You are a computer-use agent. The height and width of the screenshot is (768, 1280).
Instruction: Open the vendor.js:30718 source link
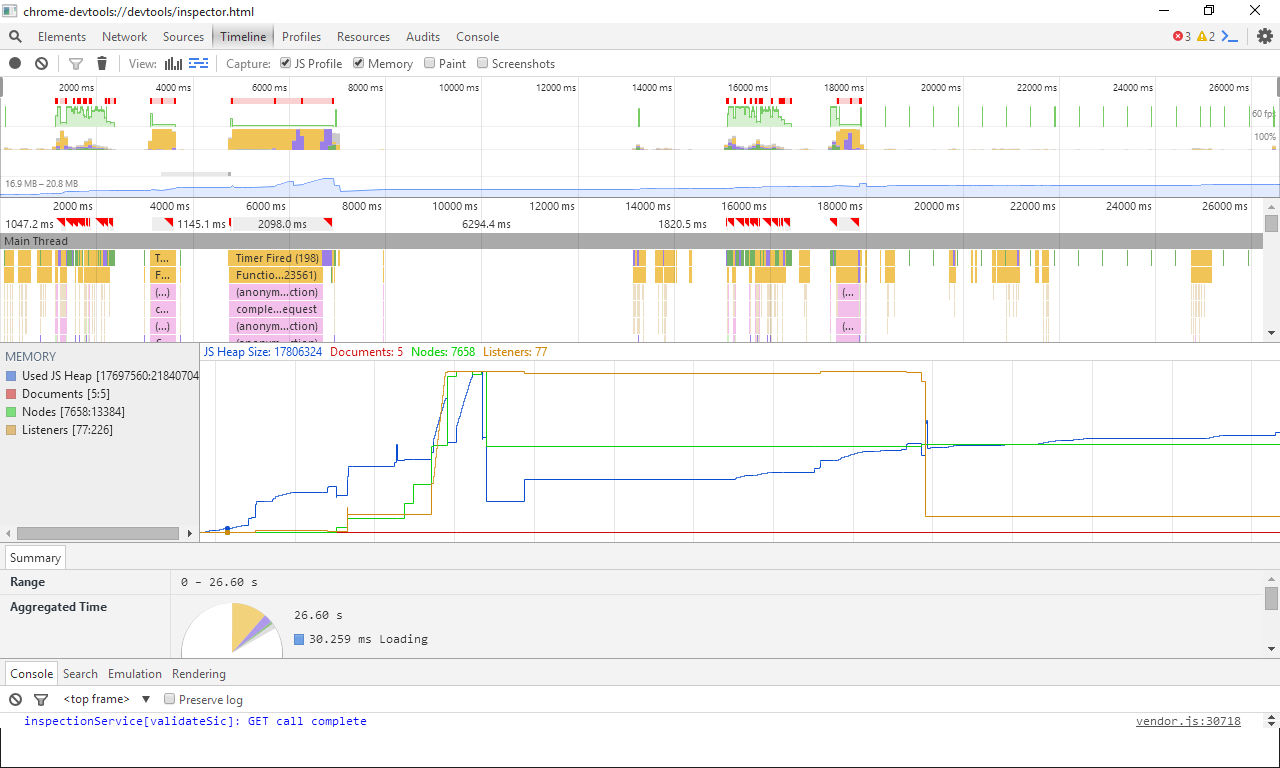click(x=1188, y=721)
